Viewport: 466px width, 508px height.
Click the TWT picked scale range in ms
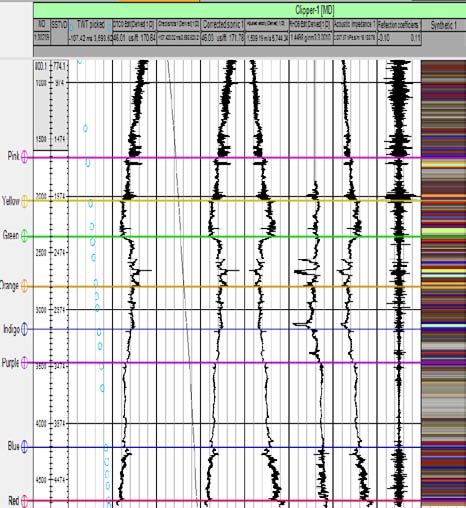(x=90, y=38)
